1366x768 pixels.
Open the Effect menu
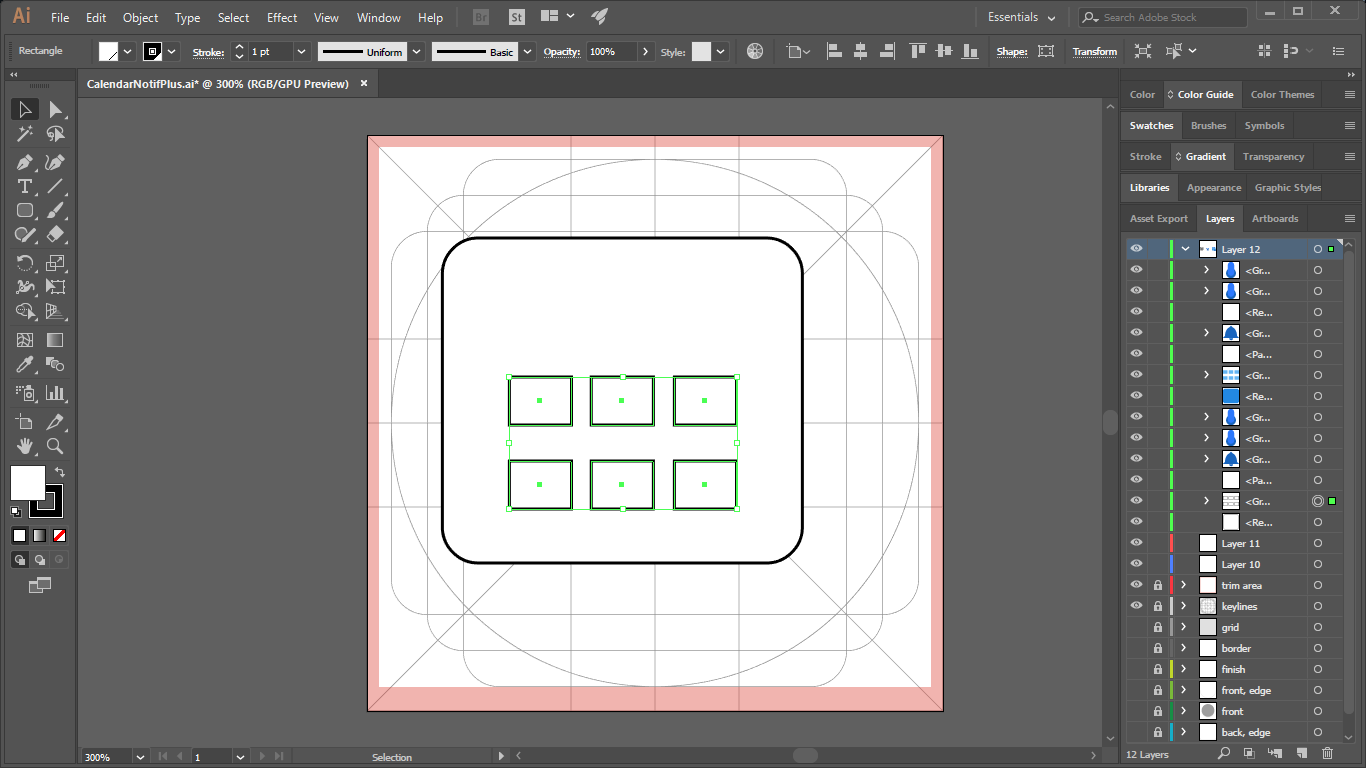(282, 18)
